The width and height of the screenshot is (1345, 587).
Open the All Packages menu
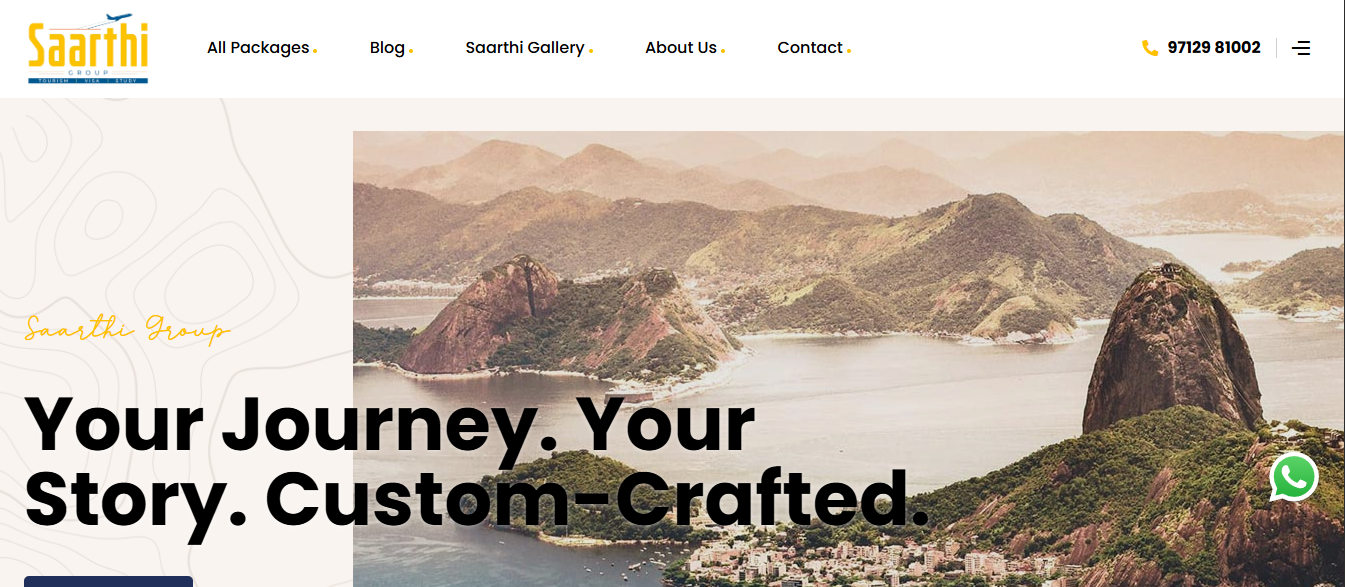point(258,48)
